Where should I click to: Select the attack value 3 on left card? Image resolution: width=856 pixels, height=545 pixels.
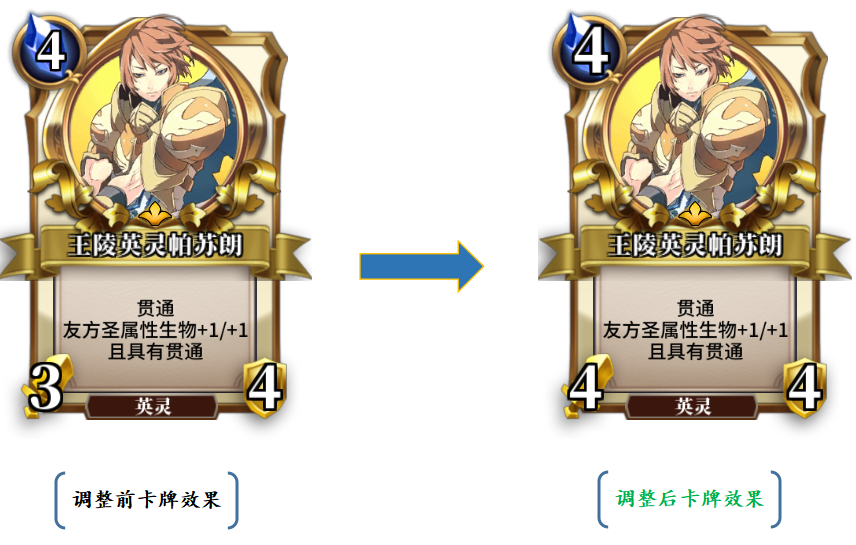point(46,388)
